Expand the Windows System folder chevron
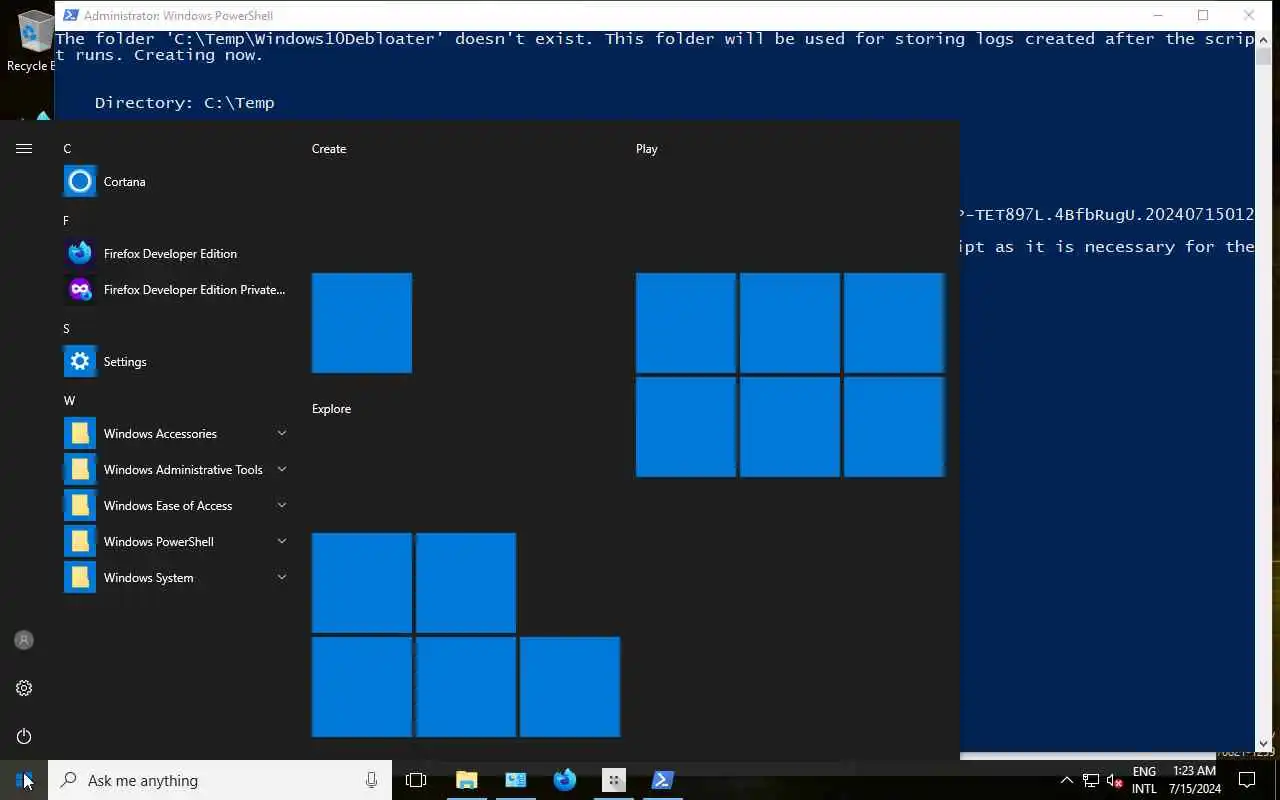Viewport: 1280px width, 800px height. click(x=281, y=577)
